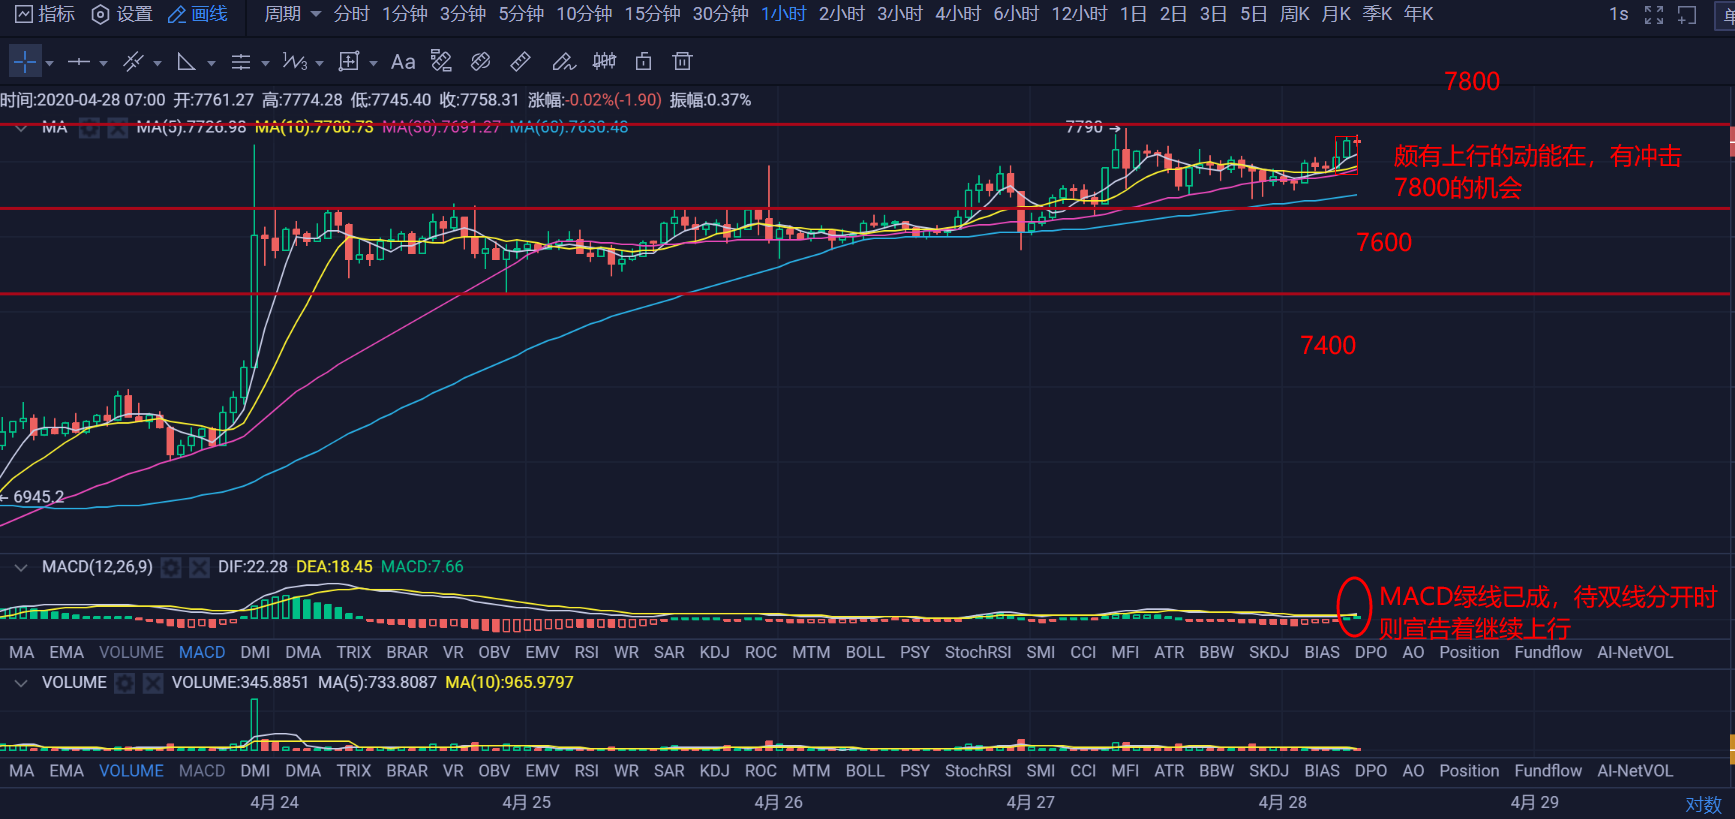Select the Fibonacci levels drawing tool
1735x819 pixels.
coord(240,62)
